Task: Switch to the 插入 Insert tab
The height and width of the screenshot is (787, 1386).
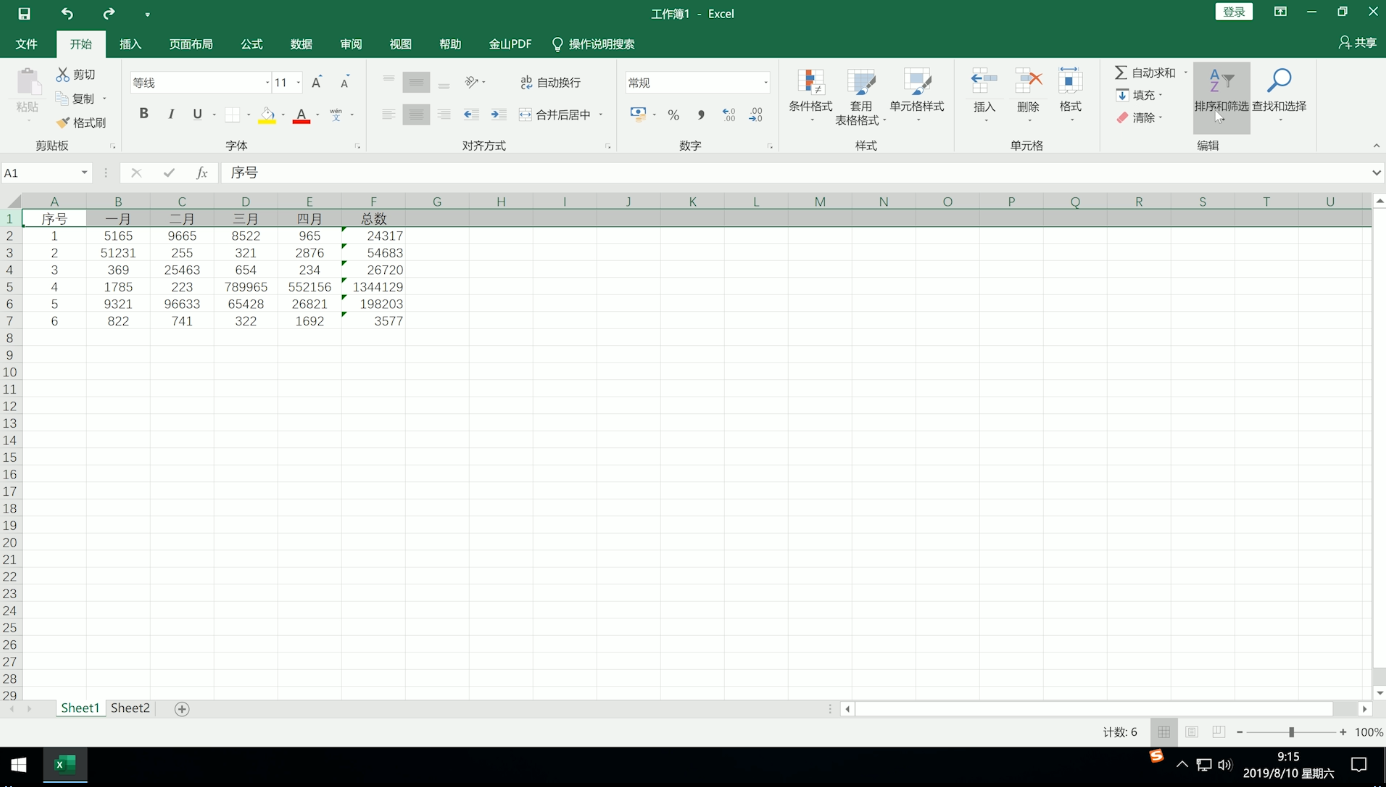Action: [x=130, y=44]
